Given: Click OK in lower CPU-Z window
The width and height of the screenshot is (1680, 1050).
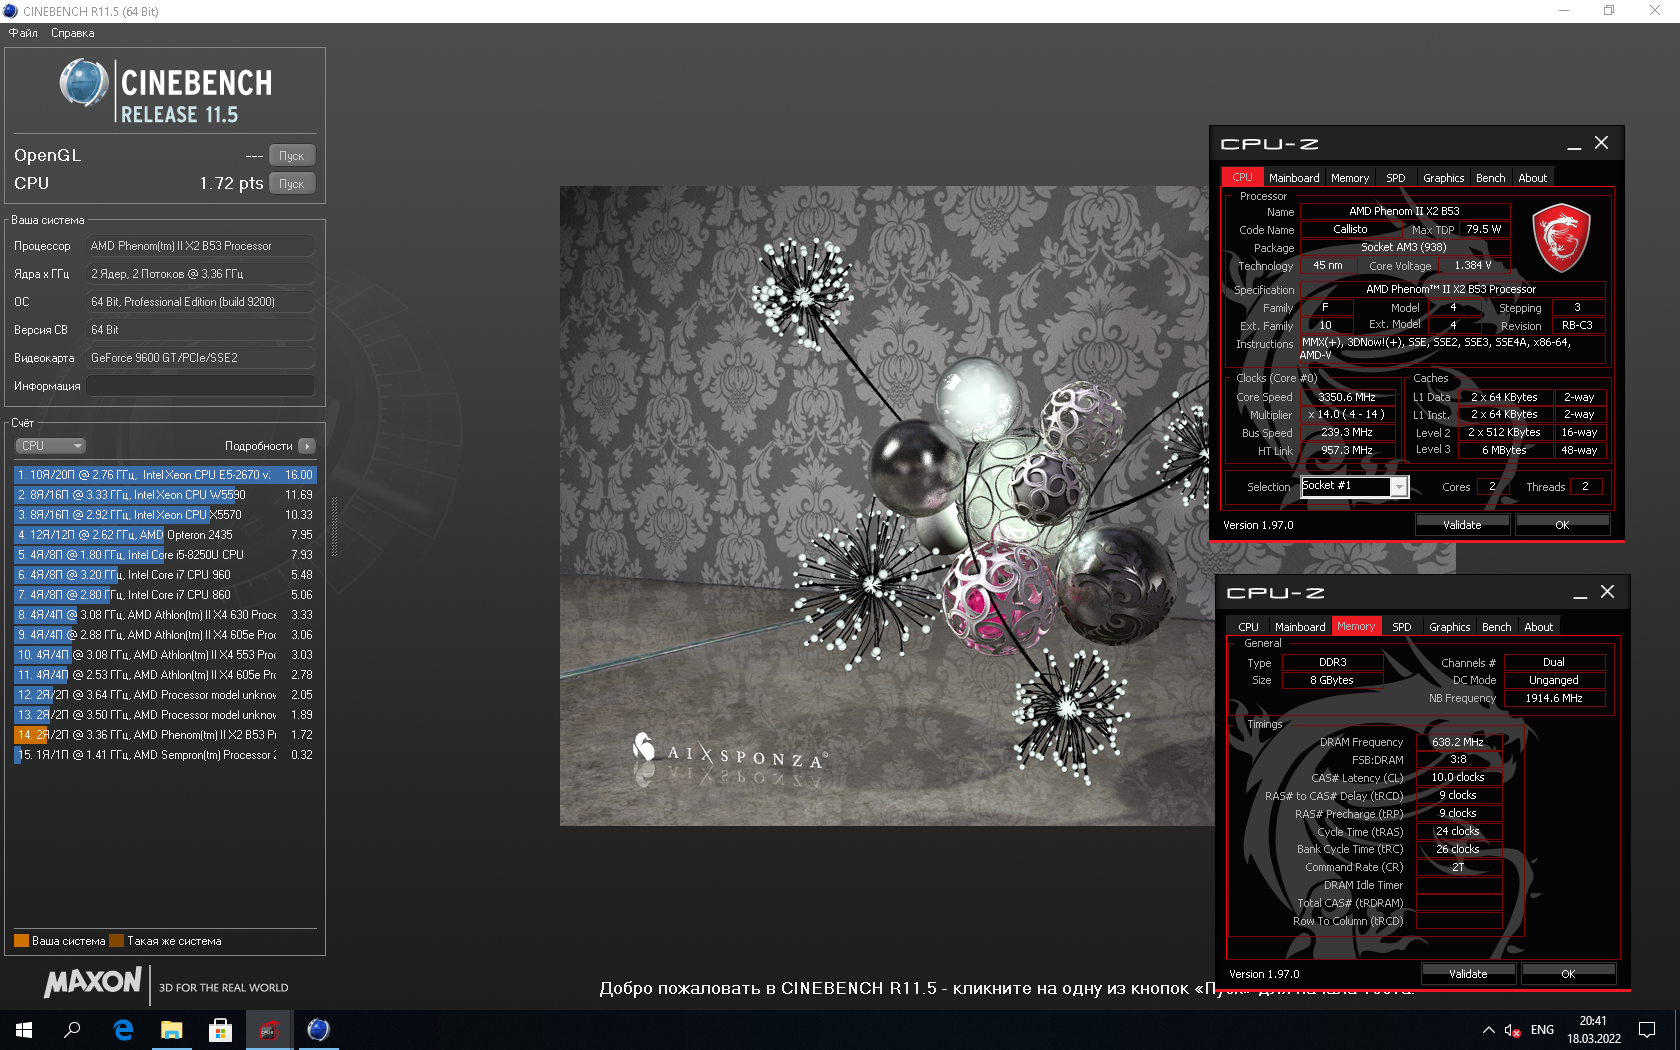Looking at the screenshot, I should [x=1568, y=974].
